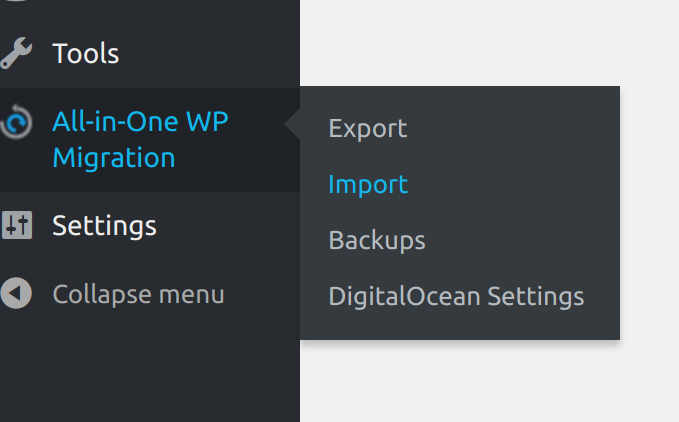Choose Export from the flyout submenu

tap(368, 129)
